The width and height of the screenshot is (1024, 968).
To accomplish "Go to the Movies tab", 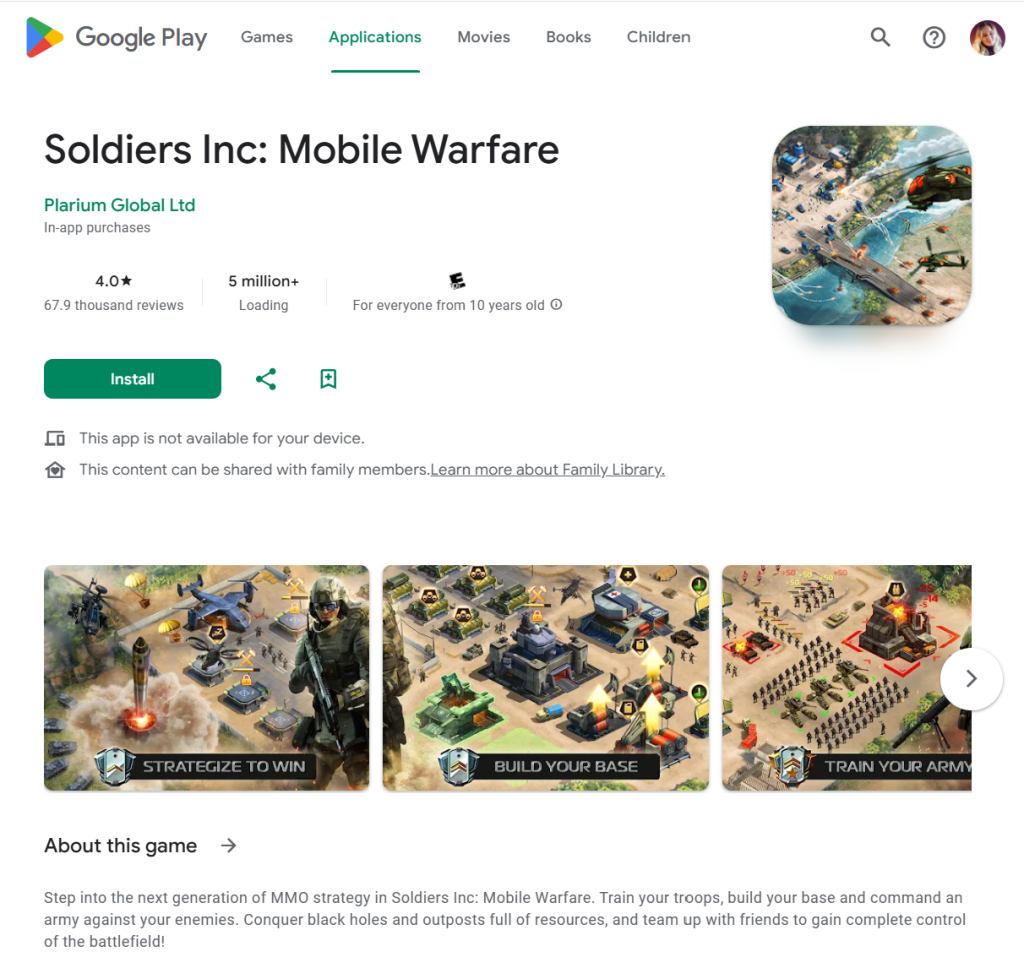I will (x=483, y=37).
